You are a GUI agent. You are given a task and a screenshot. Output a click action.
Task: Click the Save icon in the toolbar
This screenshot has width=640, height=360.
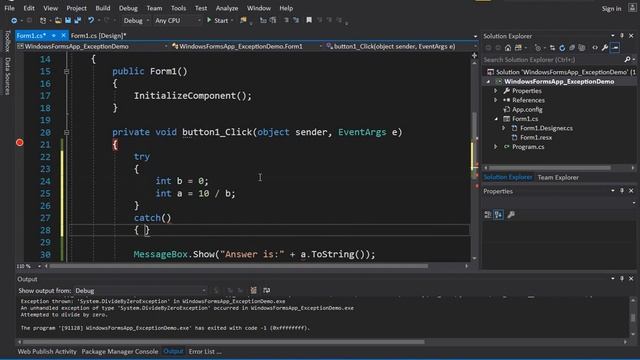pyautogui.click(x=68, y=20)
